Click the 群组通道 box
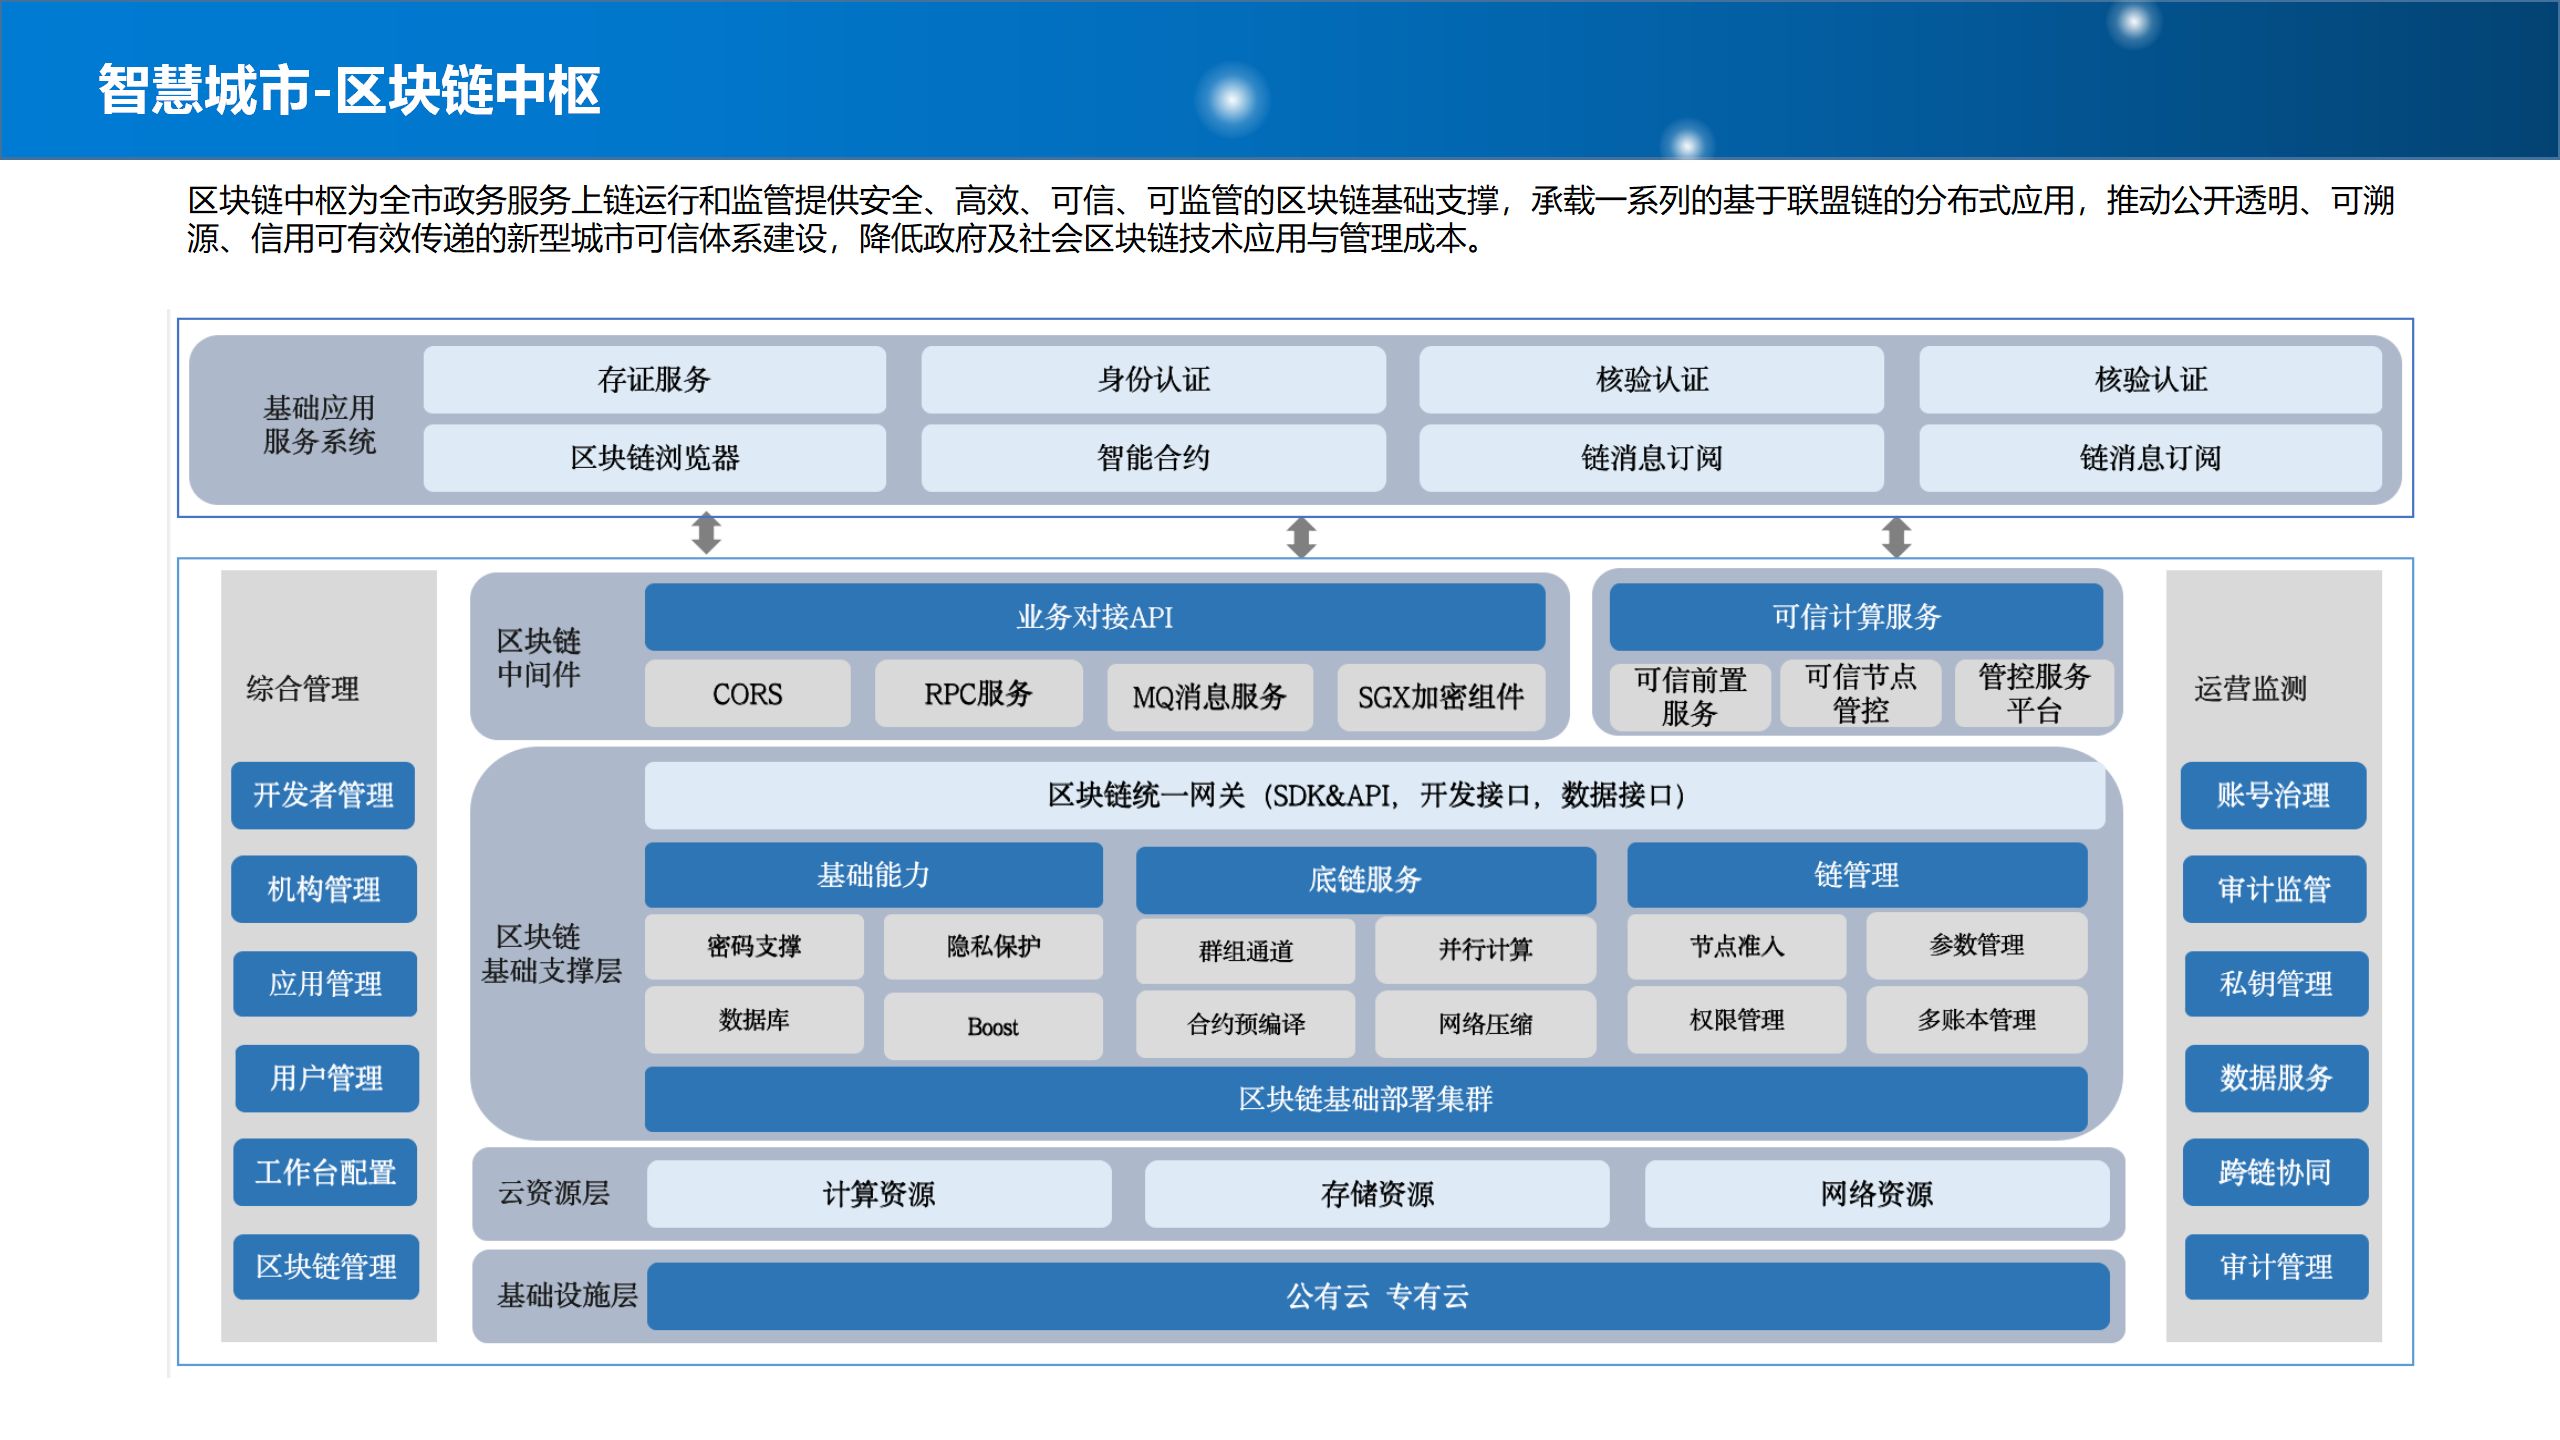 pyautogui.click(x=1246, y=950)
